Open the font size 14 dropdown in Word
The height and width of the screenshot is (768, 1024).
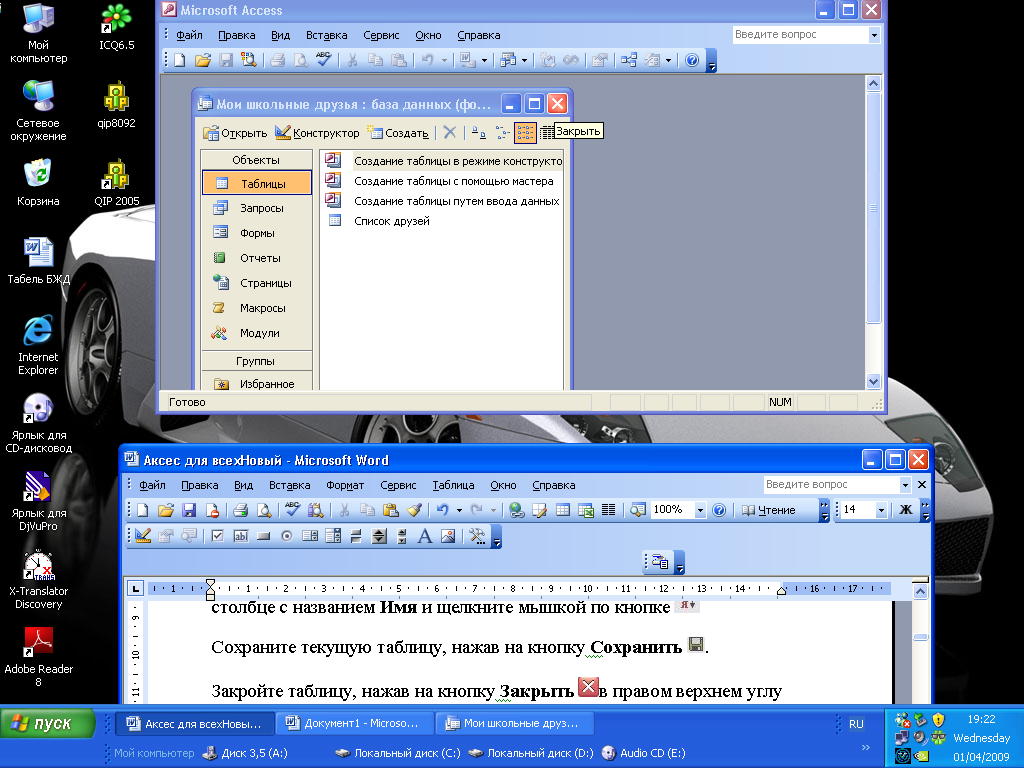click(881, 510)
